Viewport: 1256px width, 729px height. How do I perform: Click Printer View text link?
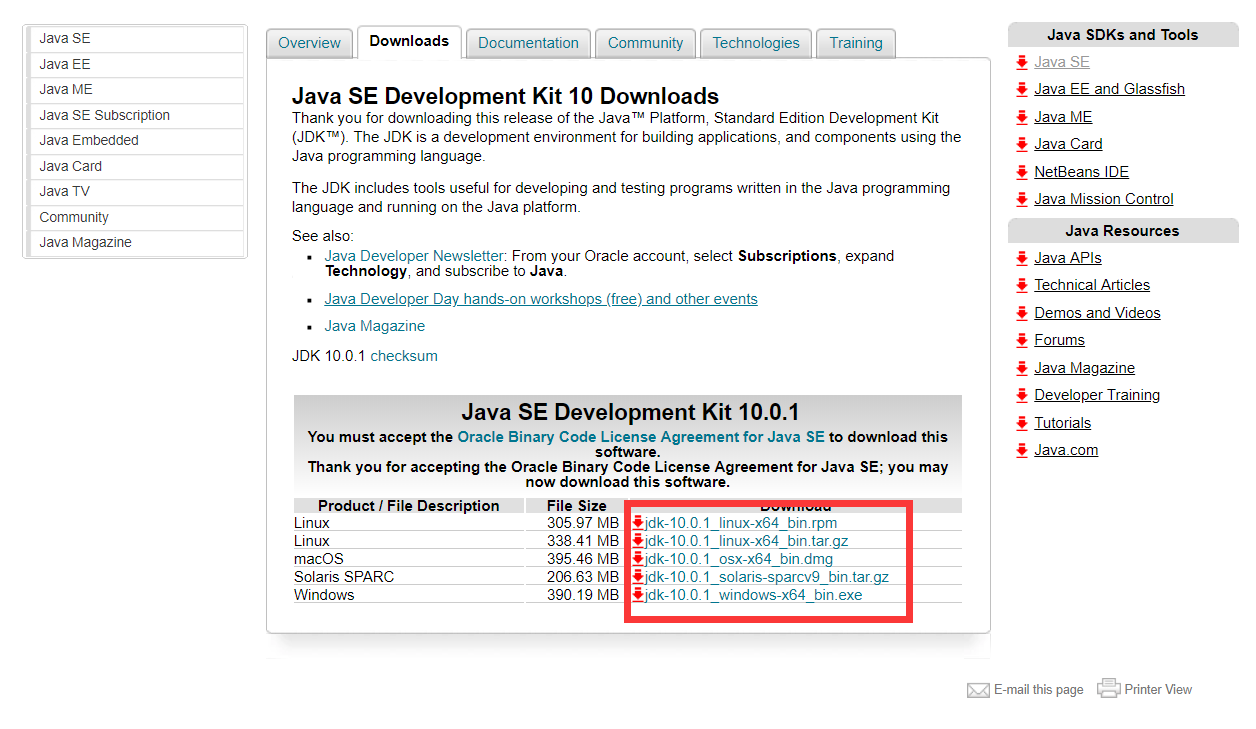pyautogui.click(x=1158, y=690)
